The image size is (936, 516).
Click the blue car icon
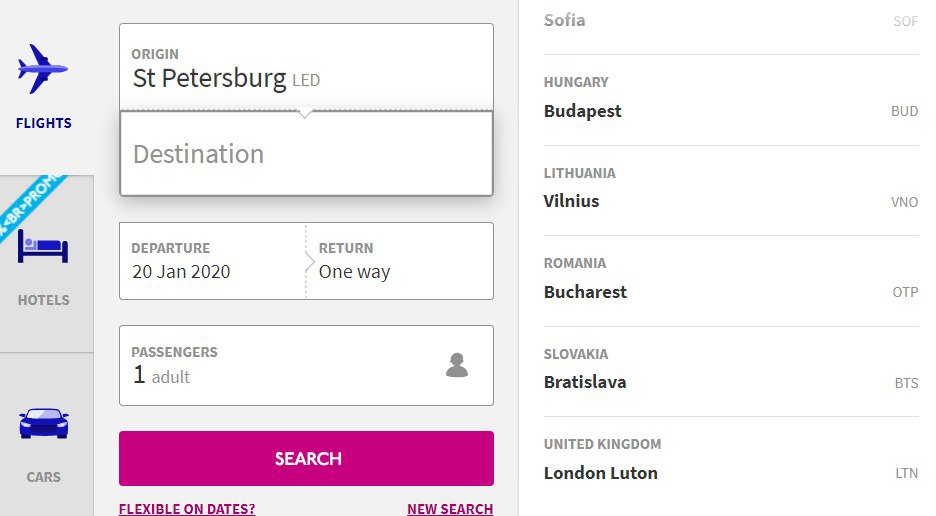[x=43, y=424]
